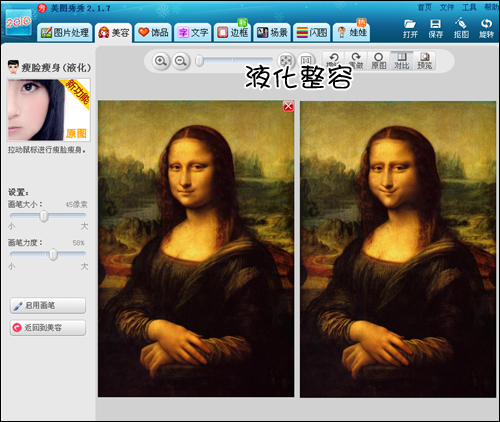Click the 45像素 brush size value
500x422 pixels.
pos(76,204)
